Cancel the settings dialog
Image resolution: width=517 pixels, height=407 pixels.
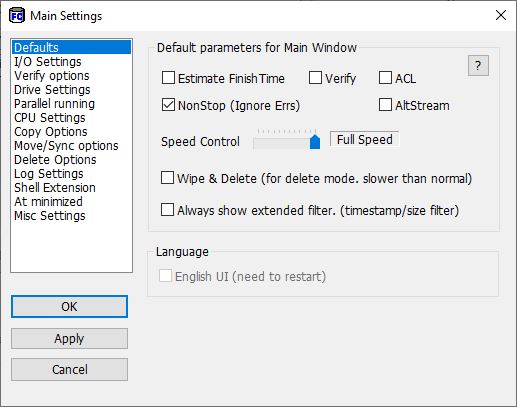pyautogui.click(x=69, y=369)
